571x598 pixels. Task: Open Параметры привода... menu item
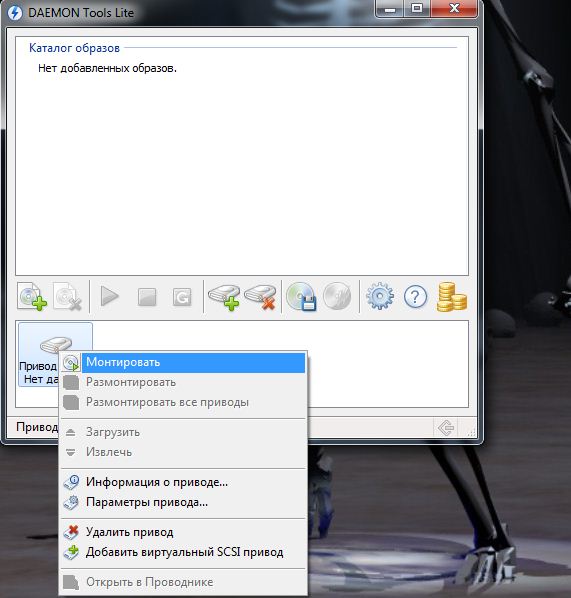coord(183,502)
